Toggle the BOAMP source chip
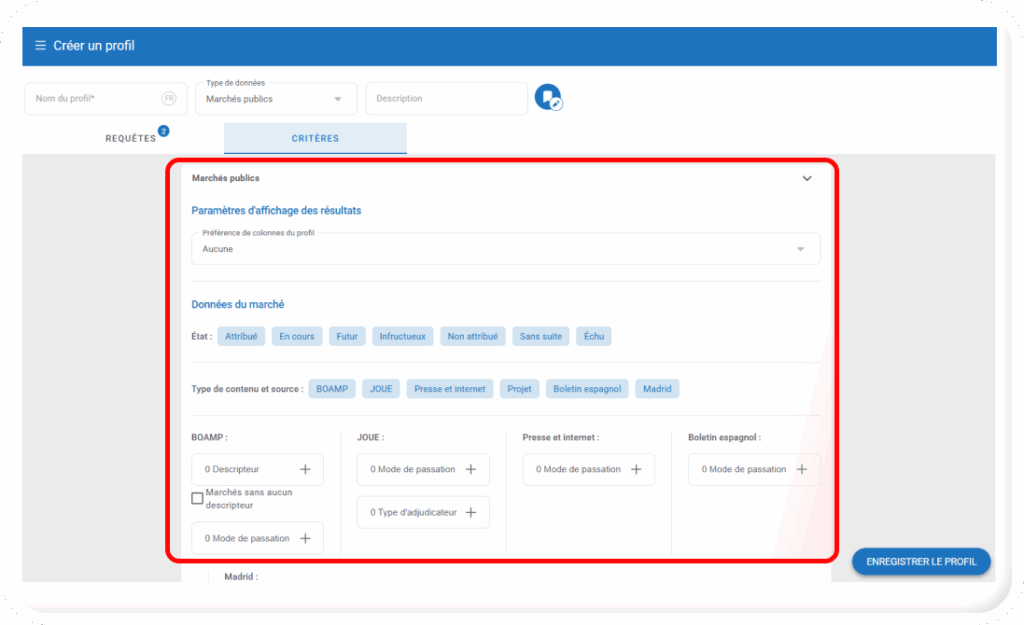 [x=331, y=389]
